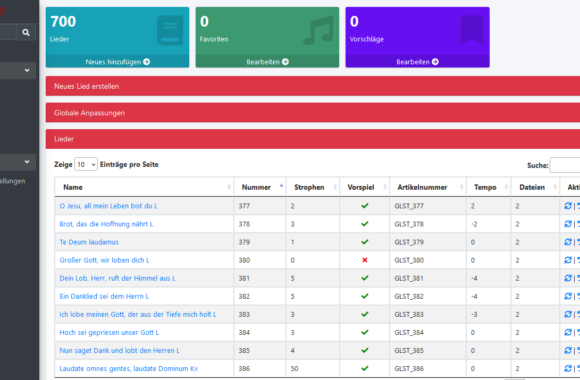Expand the Neues Lied erstellen panel
This screenshot has width=580, height=380.
[313, 86]
